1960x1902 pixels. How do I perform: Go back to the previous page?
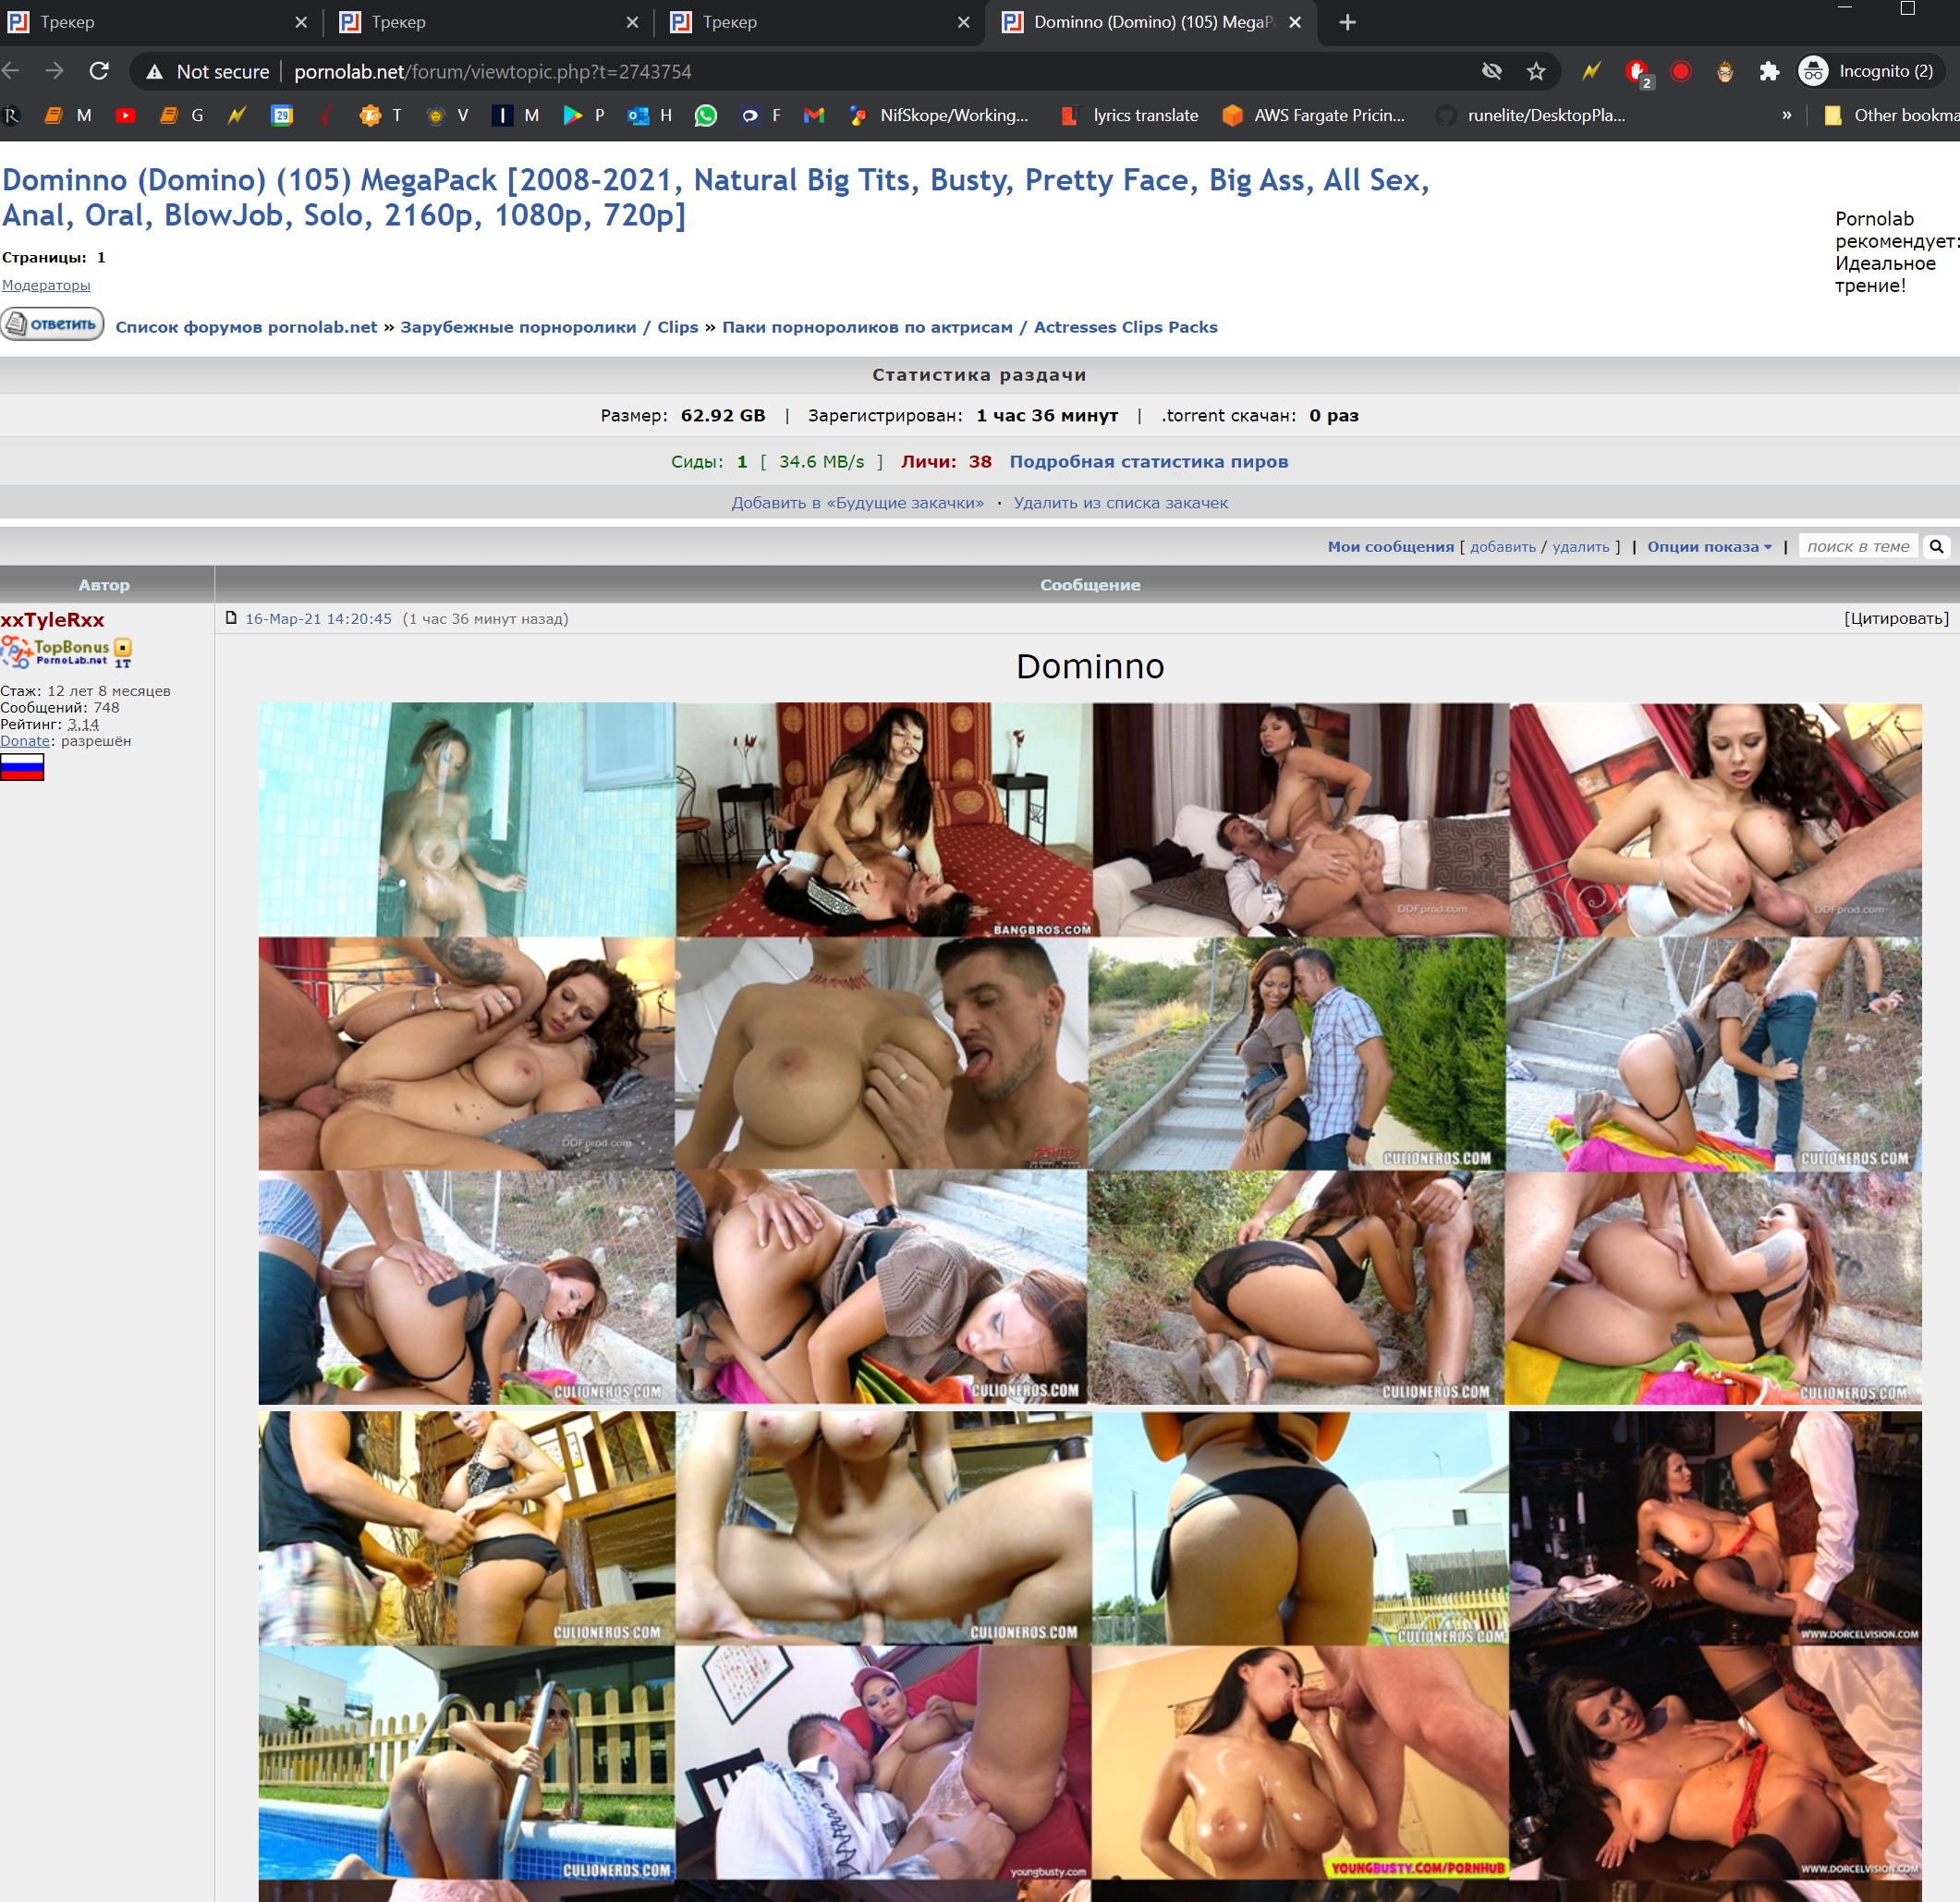(11, 71)
